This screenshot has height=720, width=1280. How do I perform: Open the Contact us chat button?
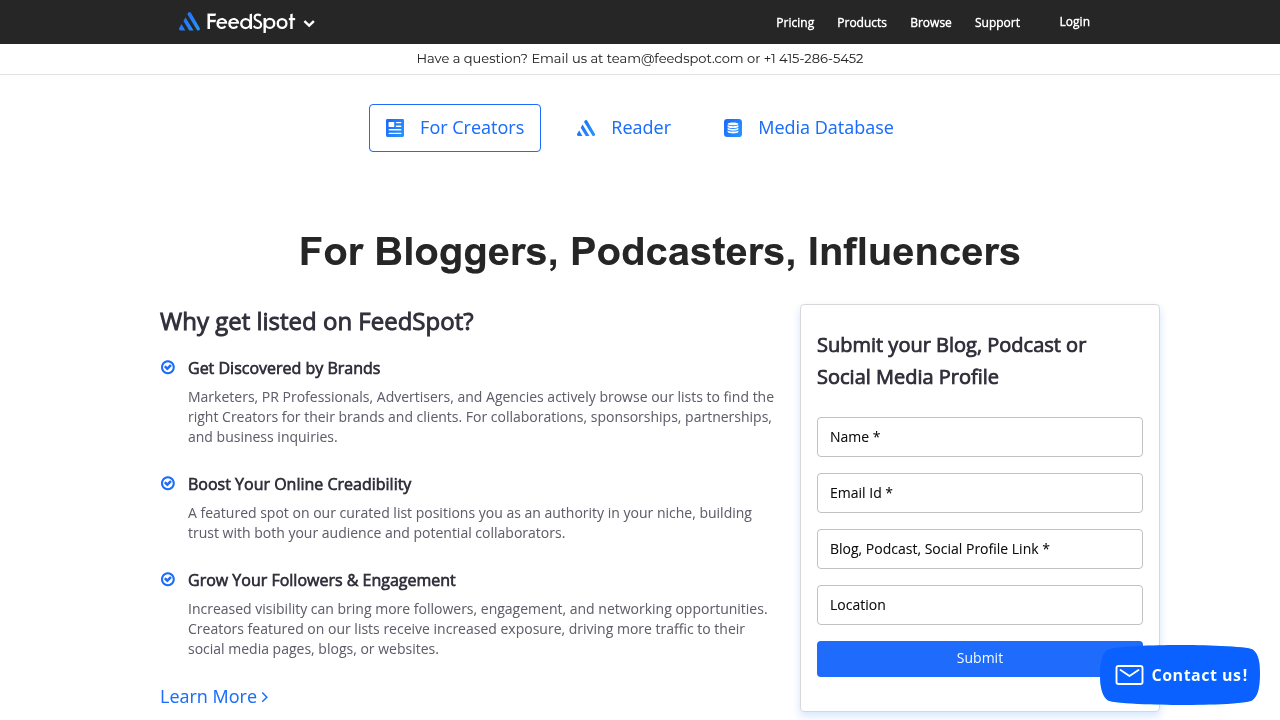coord(1180,675)
